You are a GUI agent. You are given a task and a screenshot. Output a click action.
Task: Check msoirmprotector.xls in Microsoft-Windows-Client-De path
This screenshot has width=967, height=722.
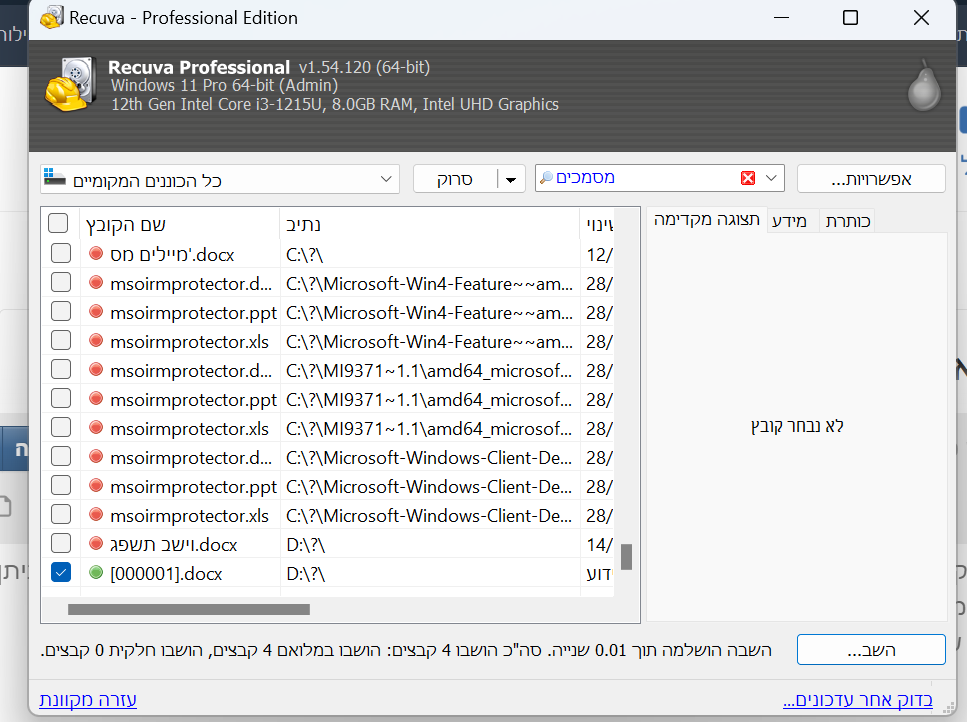(x=60, y=514)
